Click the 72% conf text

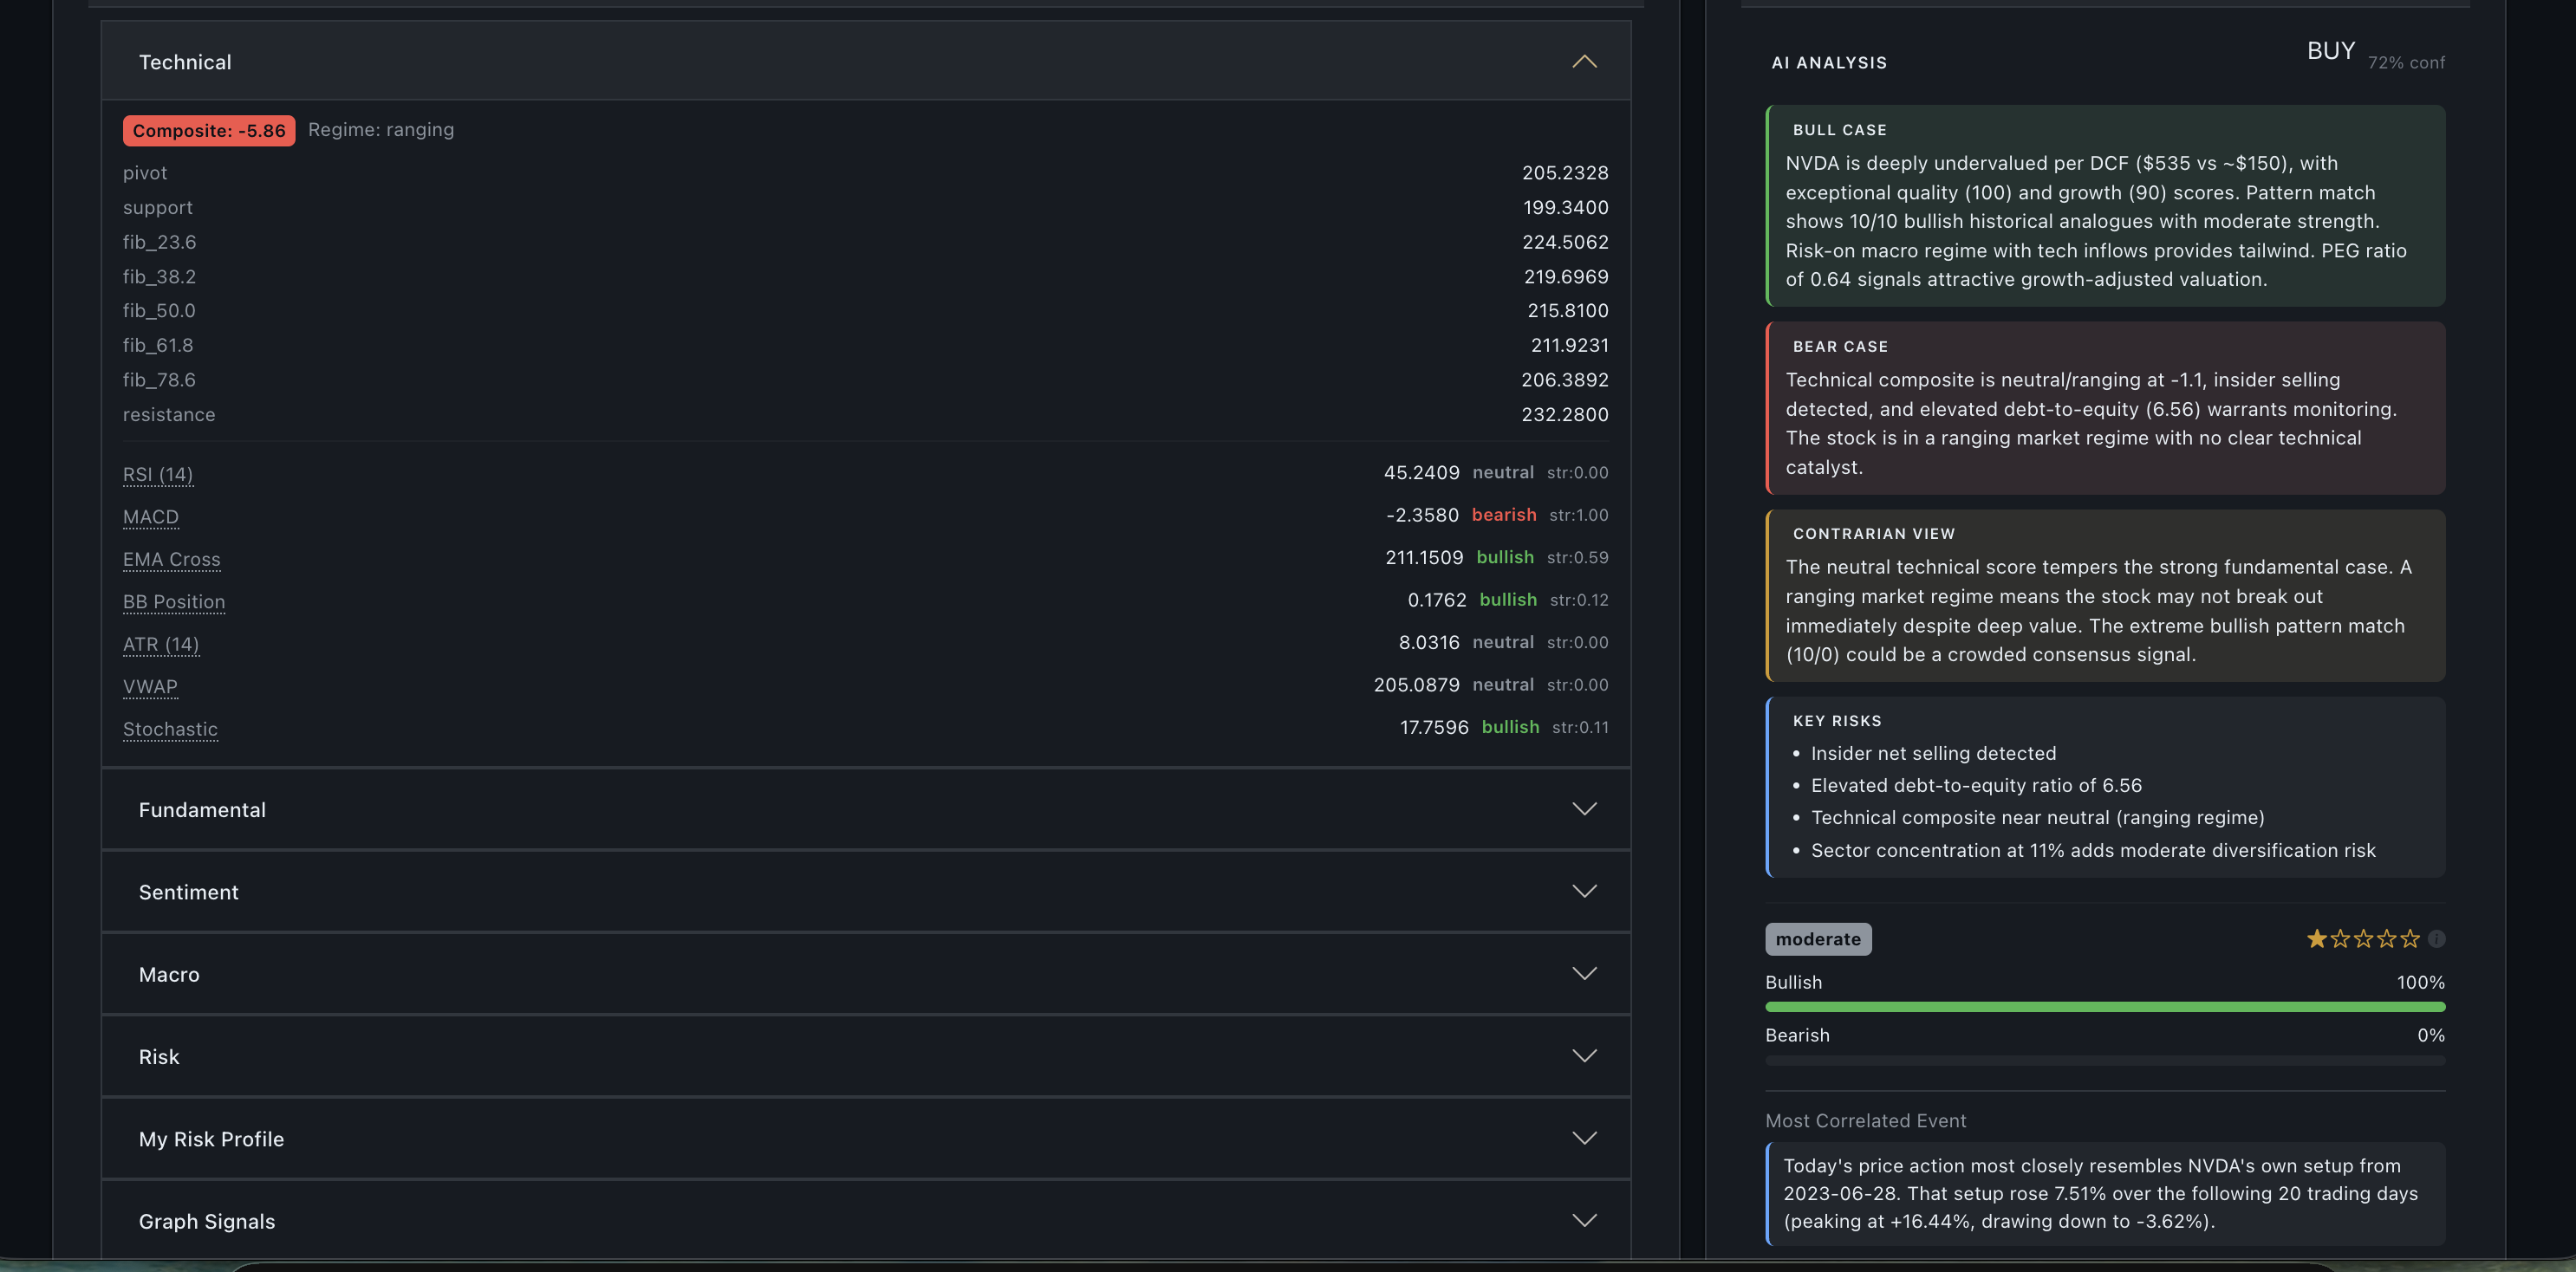point(2406,62)
